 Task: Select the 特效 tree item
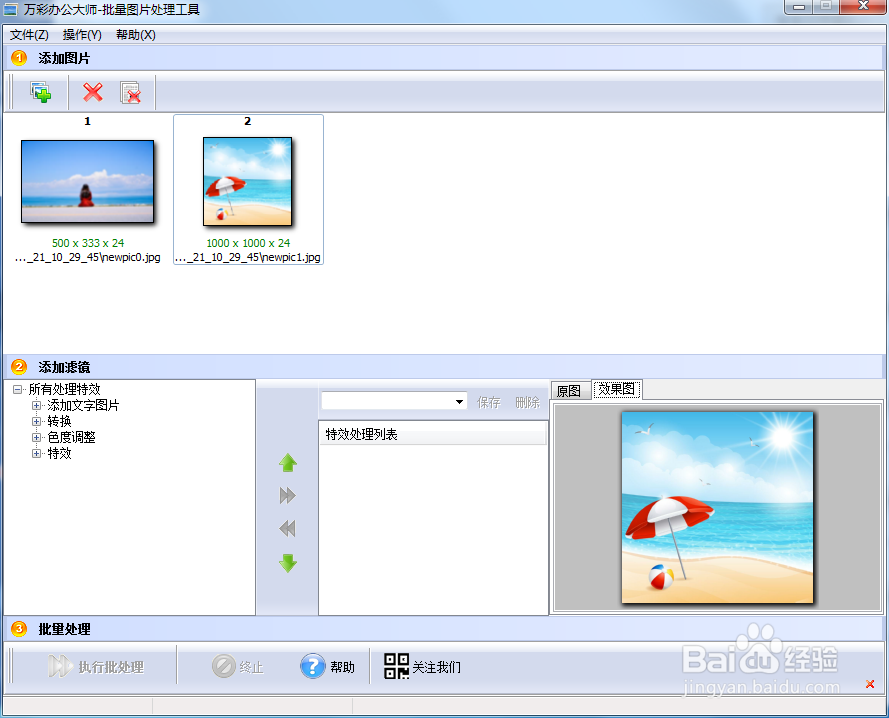tap(60, 453)
